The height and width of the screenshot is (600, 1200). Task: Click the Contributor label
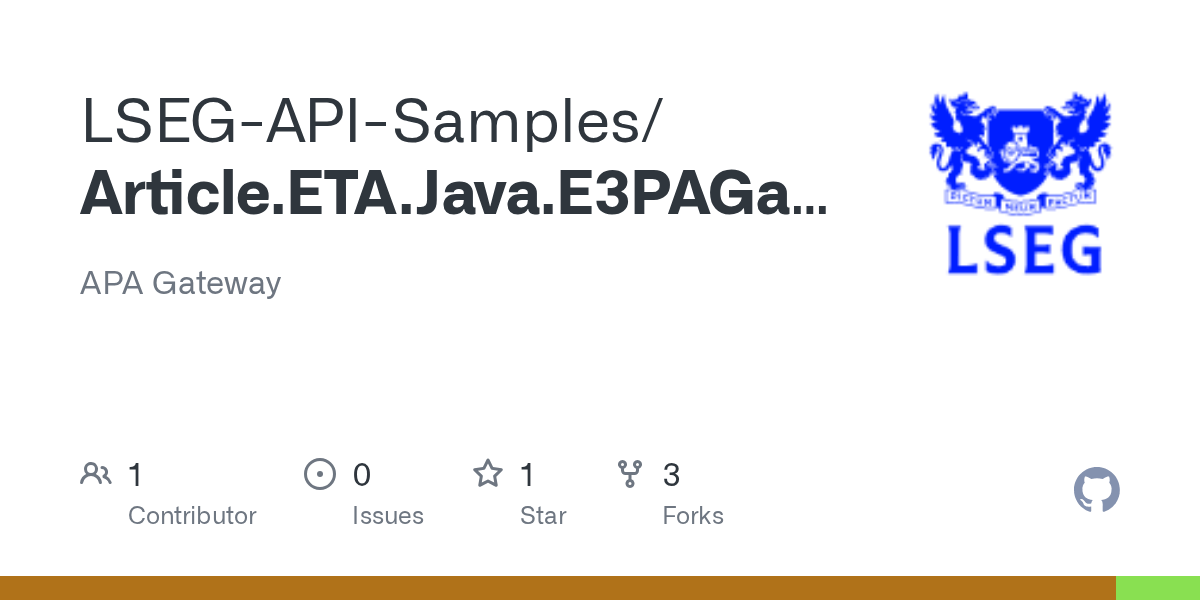pyautogui.click(x=192, y=516)
